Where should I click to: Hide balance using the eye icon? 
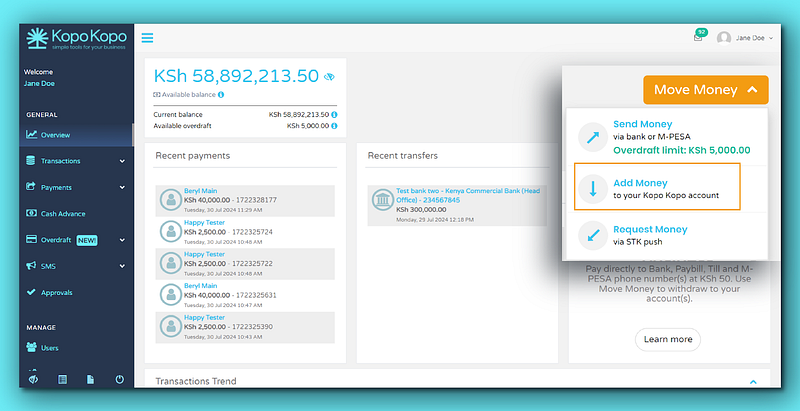click(x=330, y=77)
